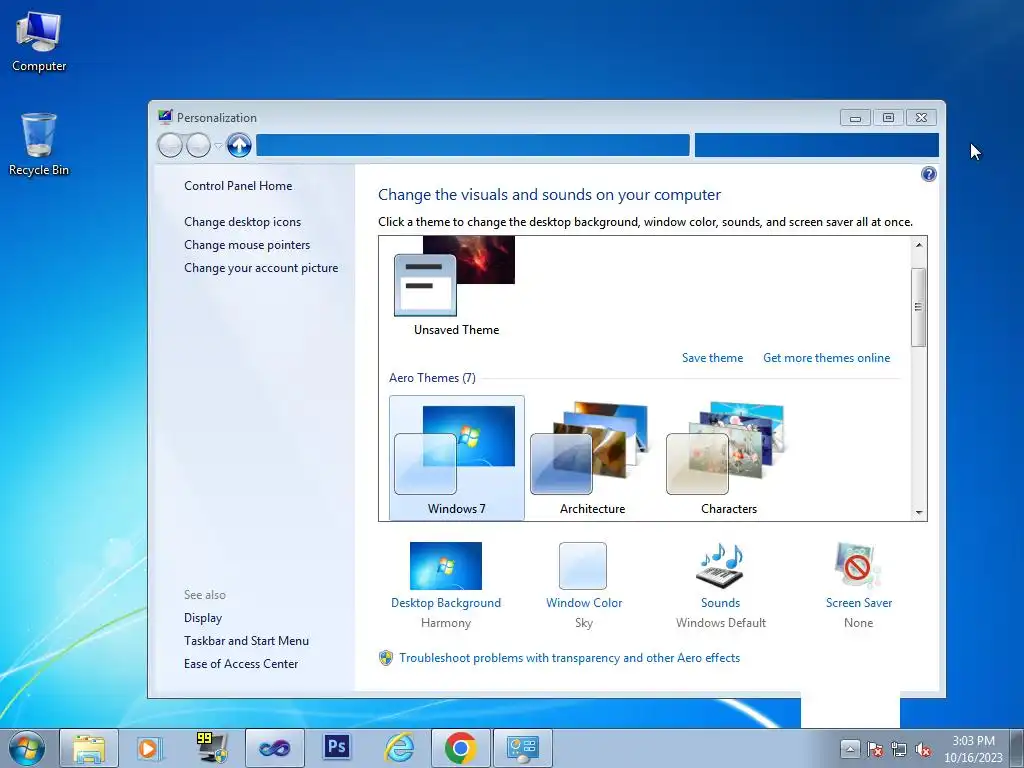Maximize the Personalization window
Screen dimensions: 1024x768
(888, 118)
